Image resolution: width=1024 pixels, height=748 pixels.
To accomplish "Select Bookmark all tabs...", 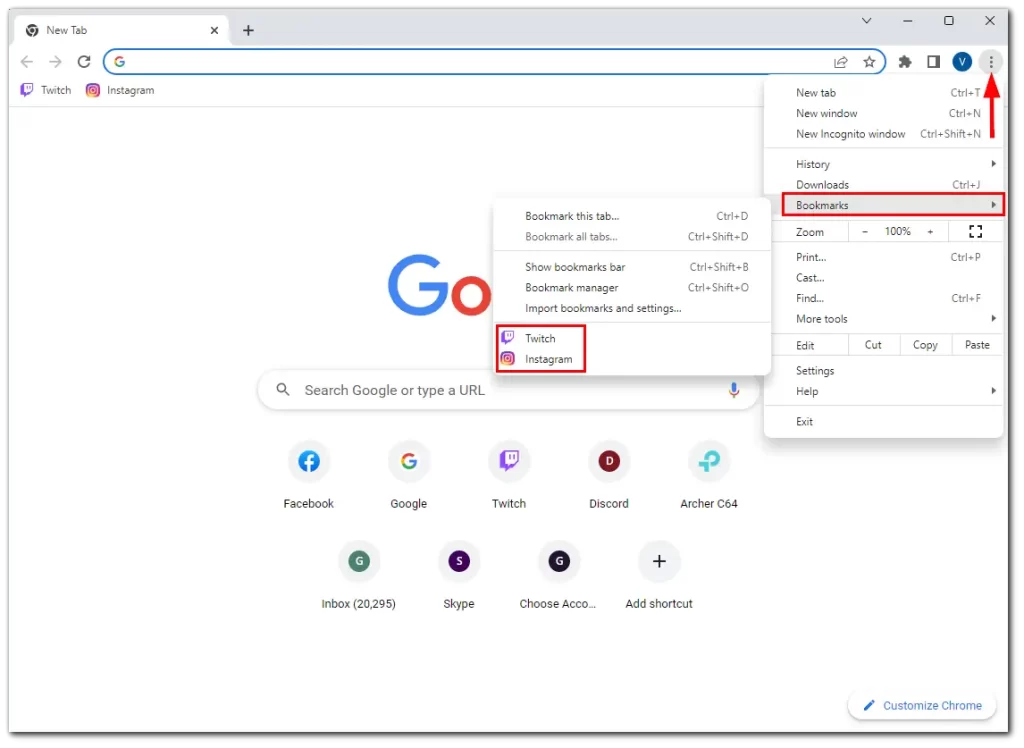I will coord(632,236).
